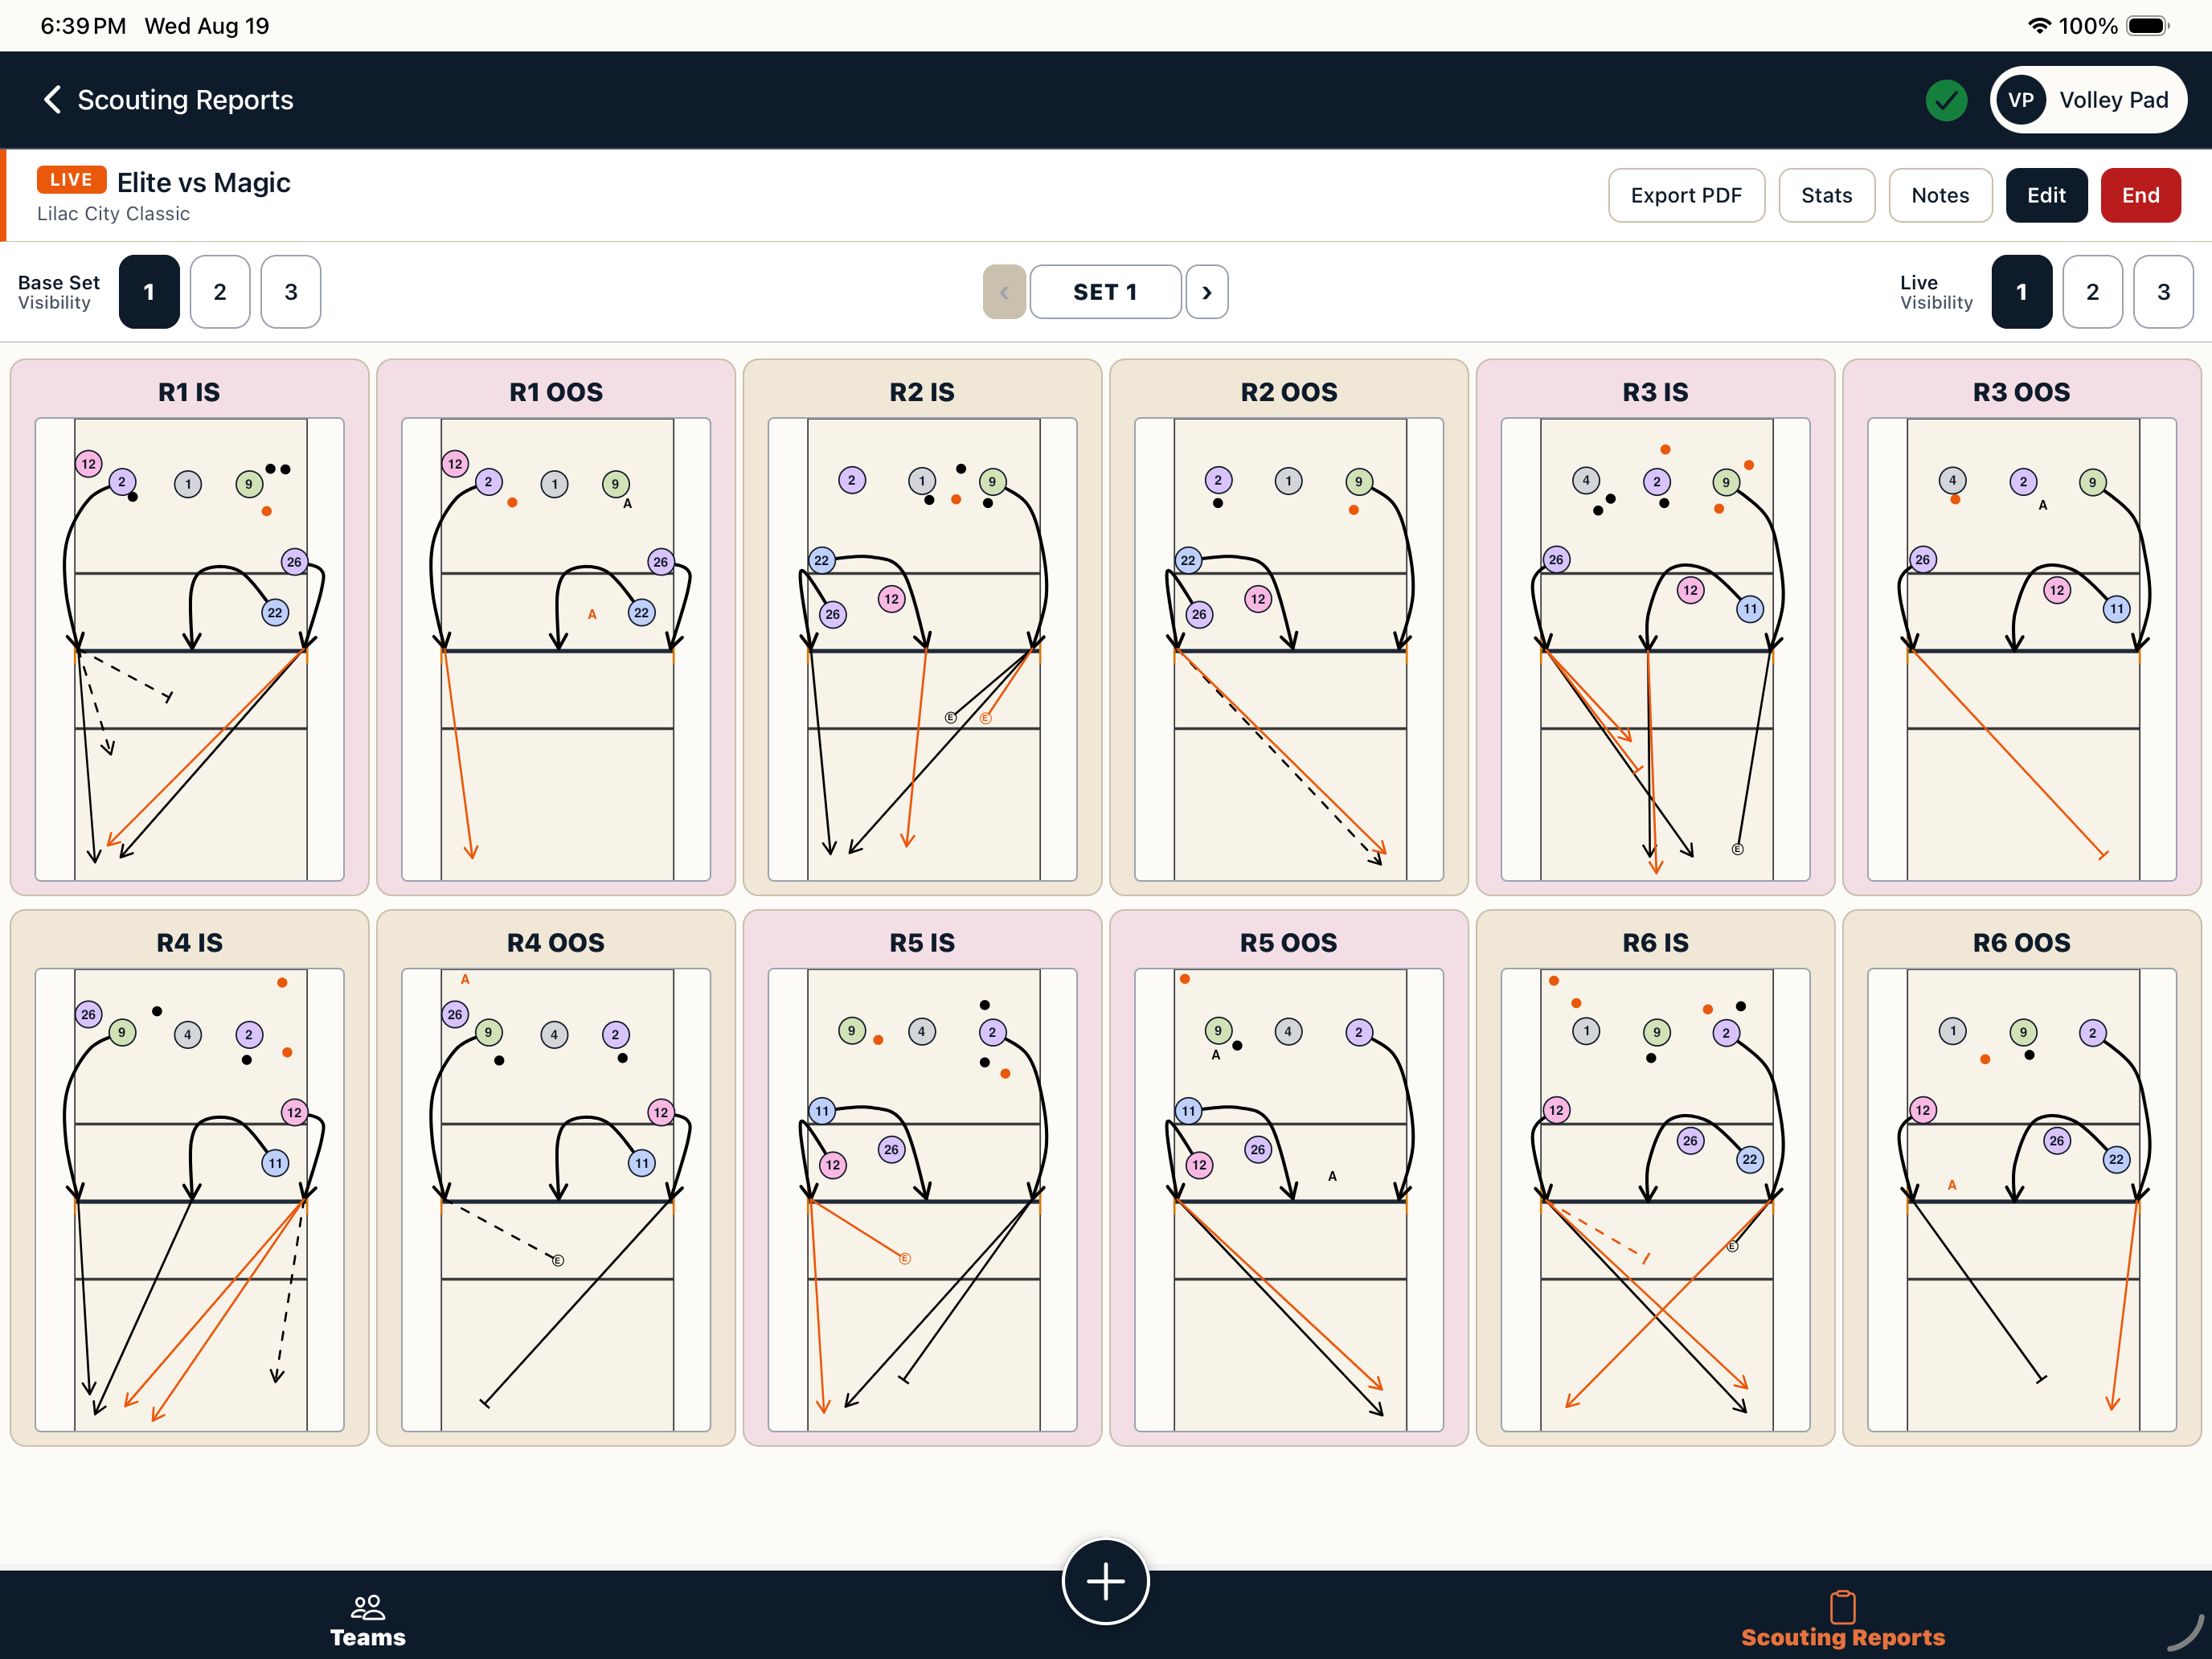Go back using the Scouting Reports chevron
Image resolution: width=2212 pixels, height=1659 pixels.
point(53,99)
